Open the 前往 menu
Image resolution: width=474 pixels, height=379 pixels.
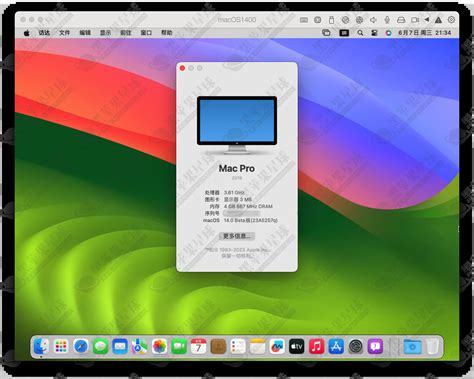click(x=126, y=33)
